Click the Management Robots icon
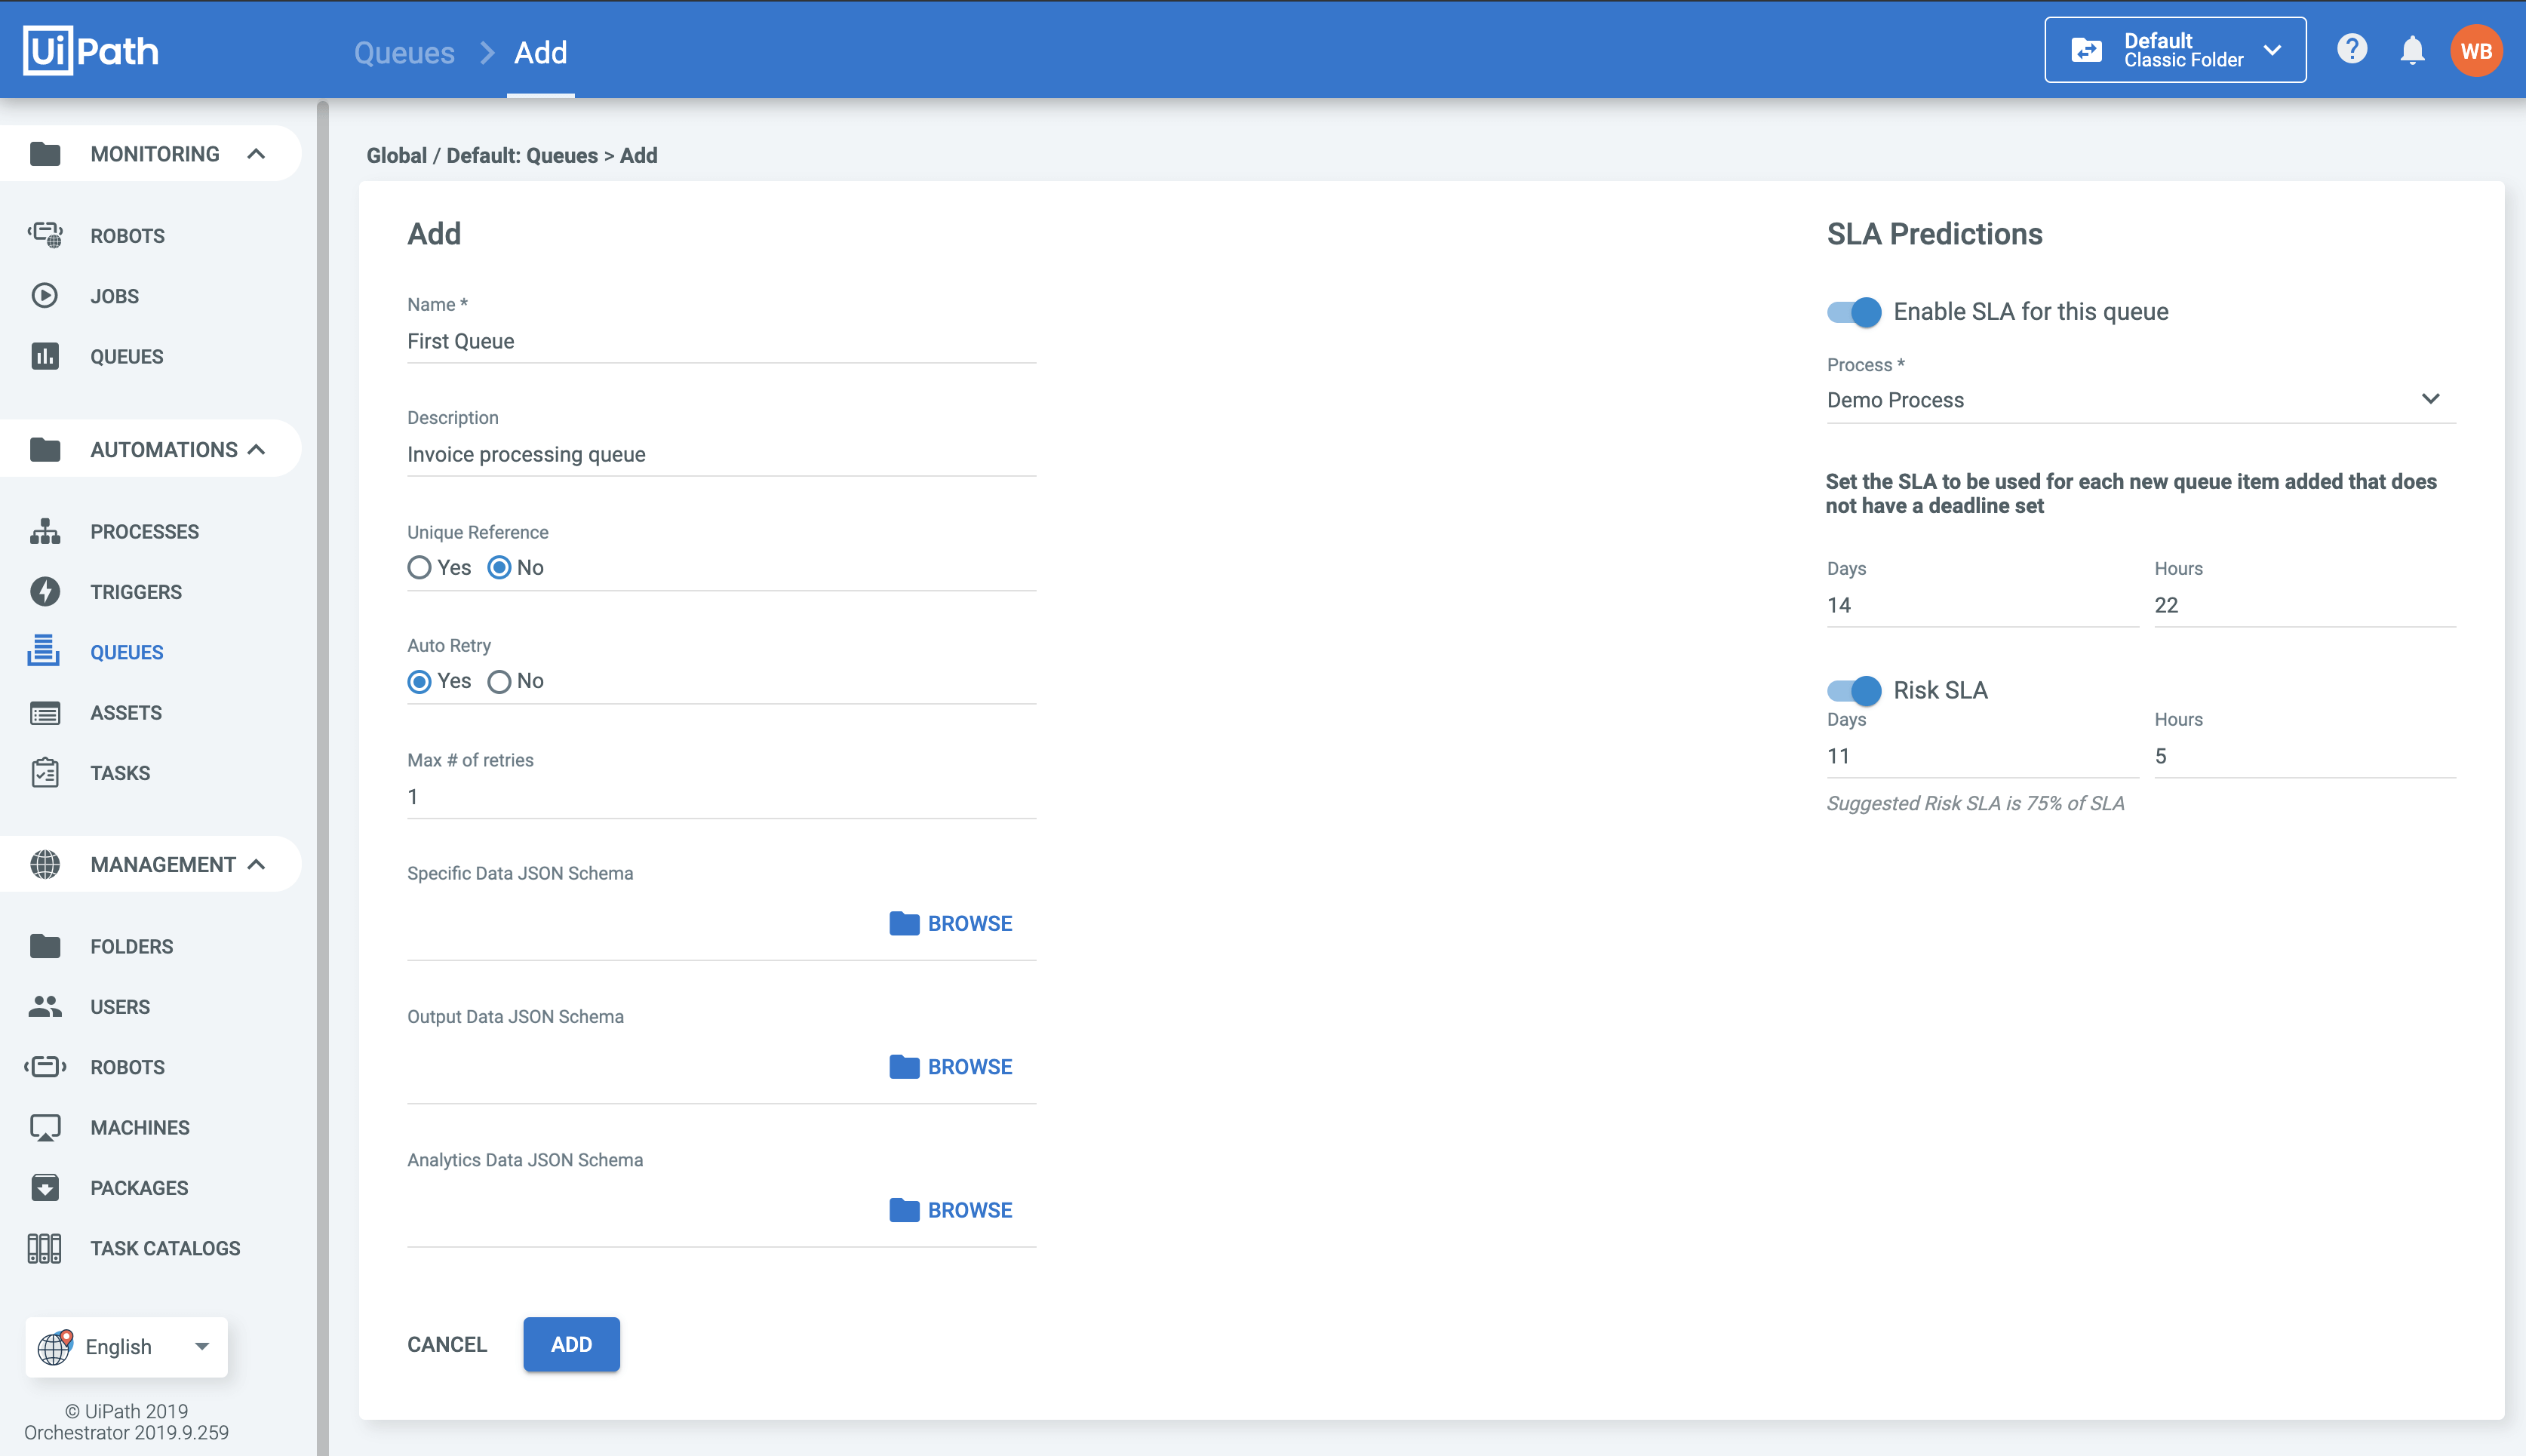Screen dimensions: 2526x1456 (x=45, y=1067)
